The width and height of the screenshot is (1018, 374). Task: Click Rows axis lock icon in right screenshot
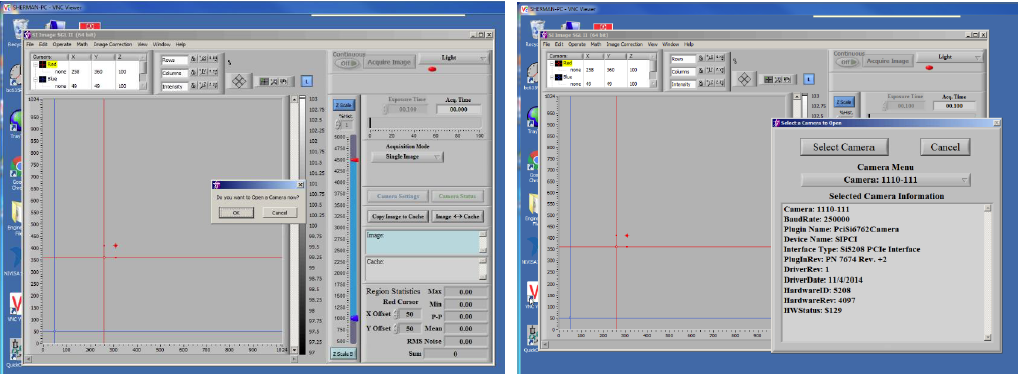coord(702,58)
